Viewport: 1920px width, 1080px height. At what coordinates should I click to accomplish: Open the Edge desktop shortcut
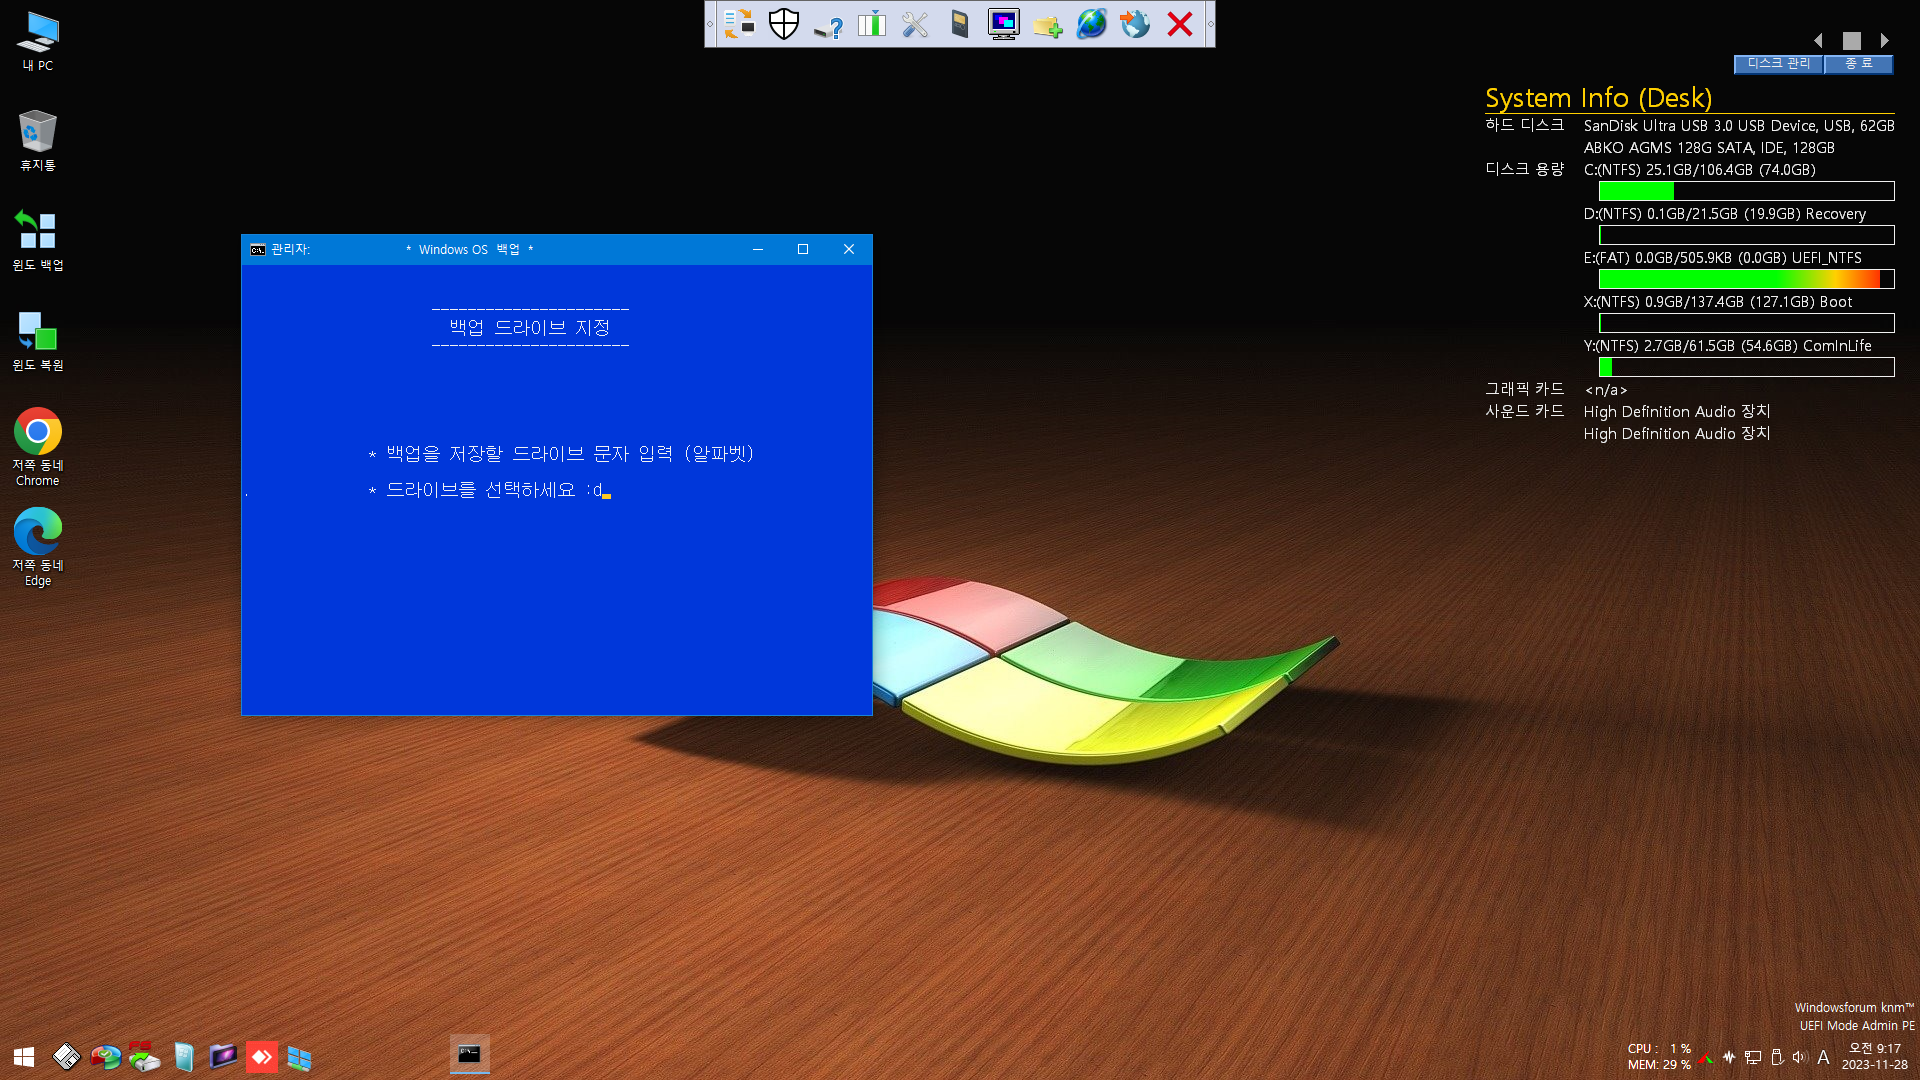coord(38,547)
